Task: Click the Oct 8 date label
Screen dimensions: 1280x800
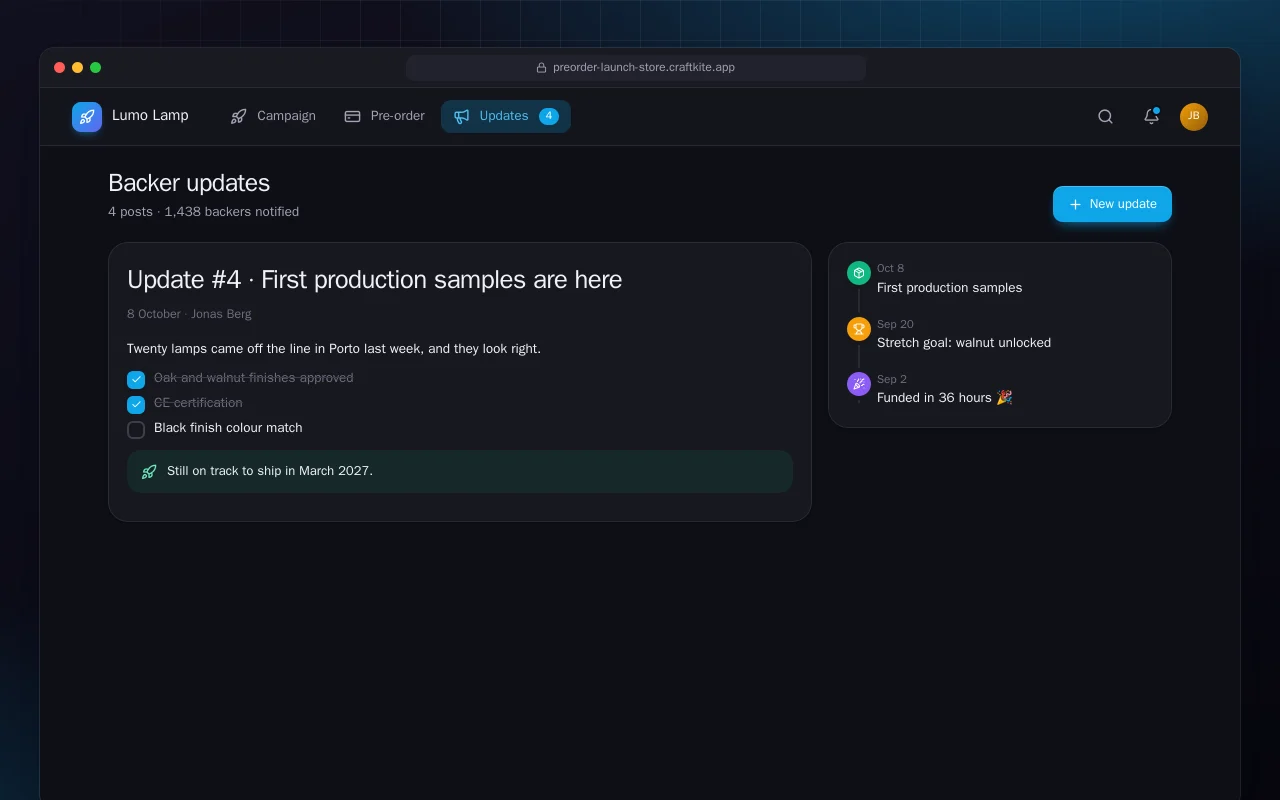Action: click(x=890, y=268)
